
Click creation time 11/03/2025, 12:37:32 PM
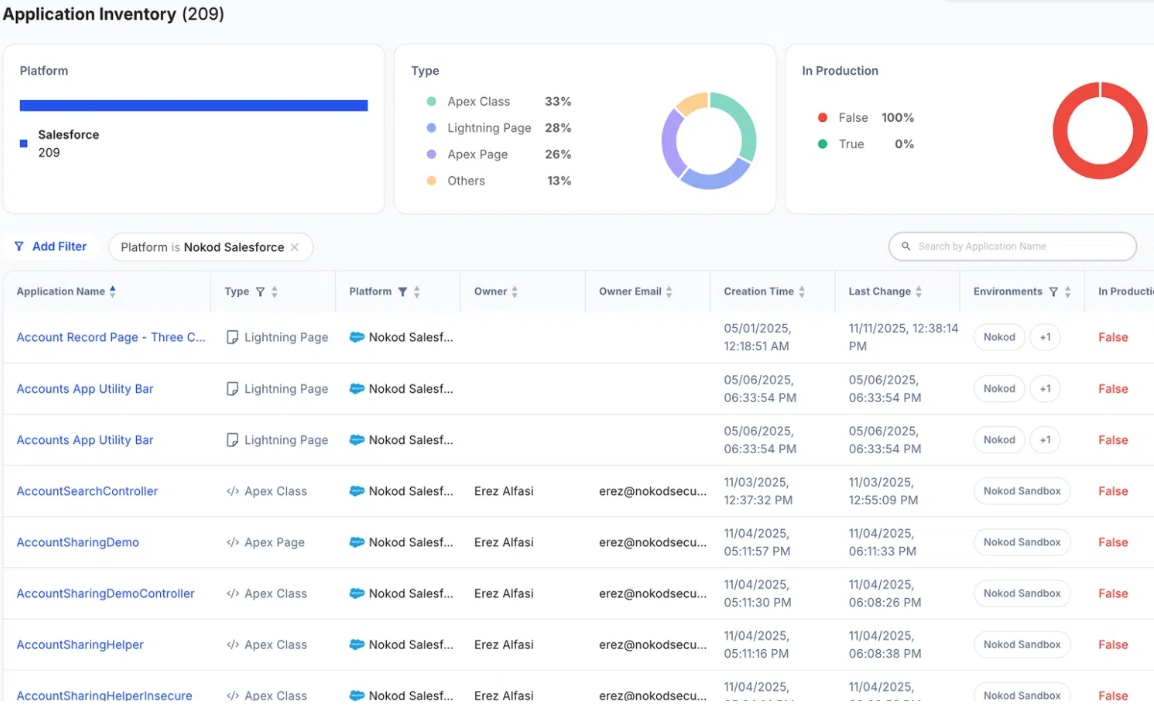(x=758, y=491)
